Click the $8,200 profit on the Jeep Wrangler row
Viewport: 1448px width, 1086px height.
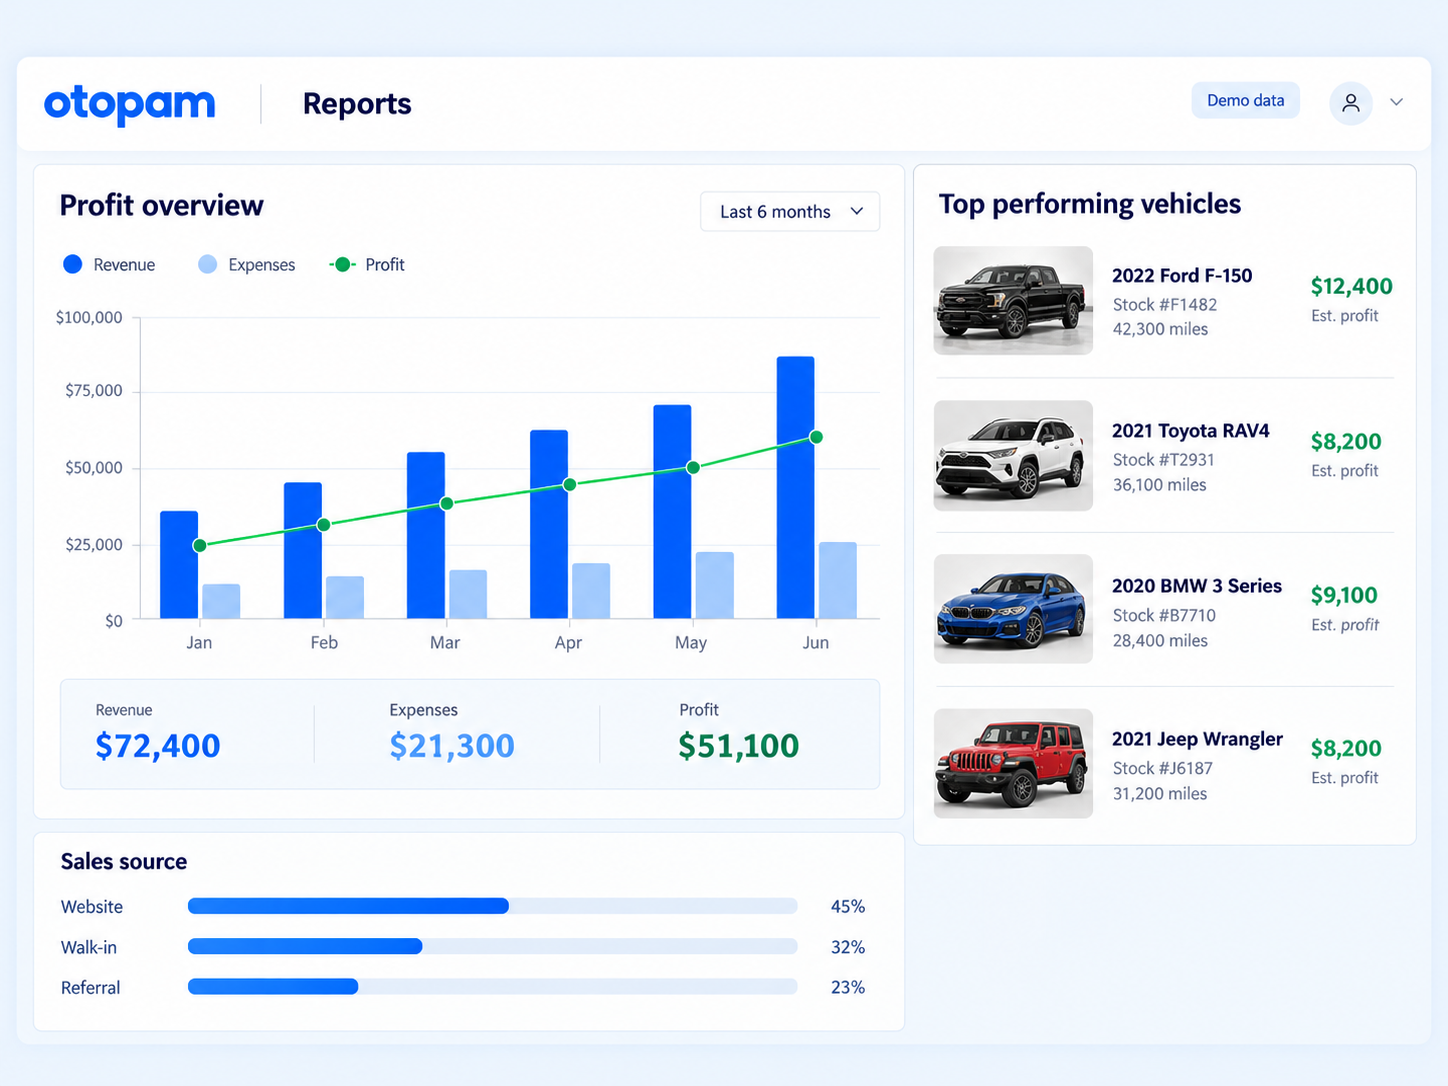[1346, 749]
